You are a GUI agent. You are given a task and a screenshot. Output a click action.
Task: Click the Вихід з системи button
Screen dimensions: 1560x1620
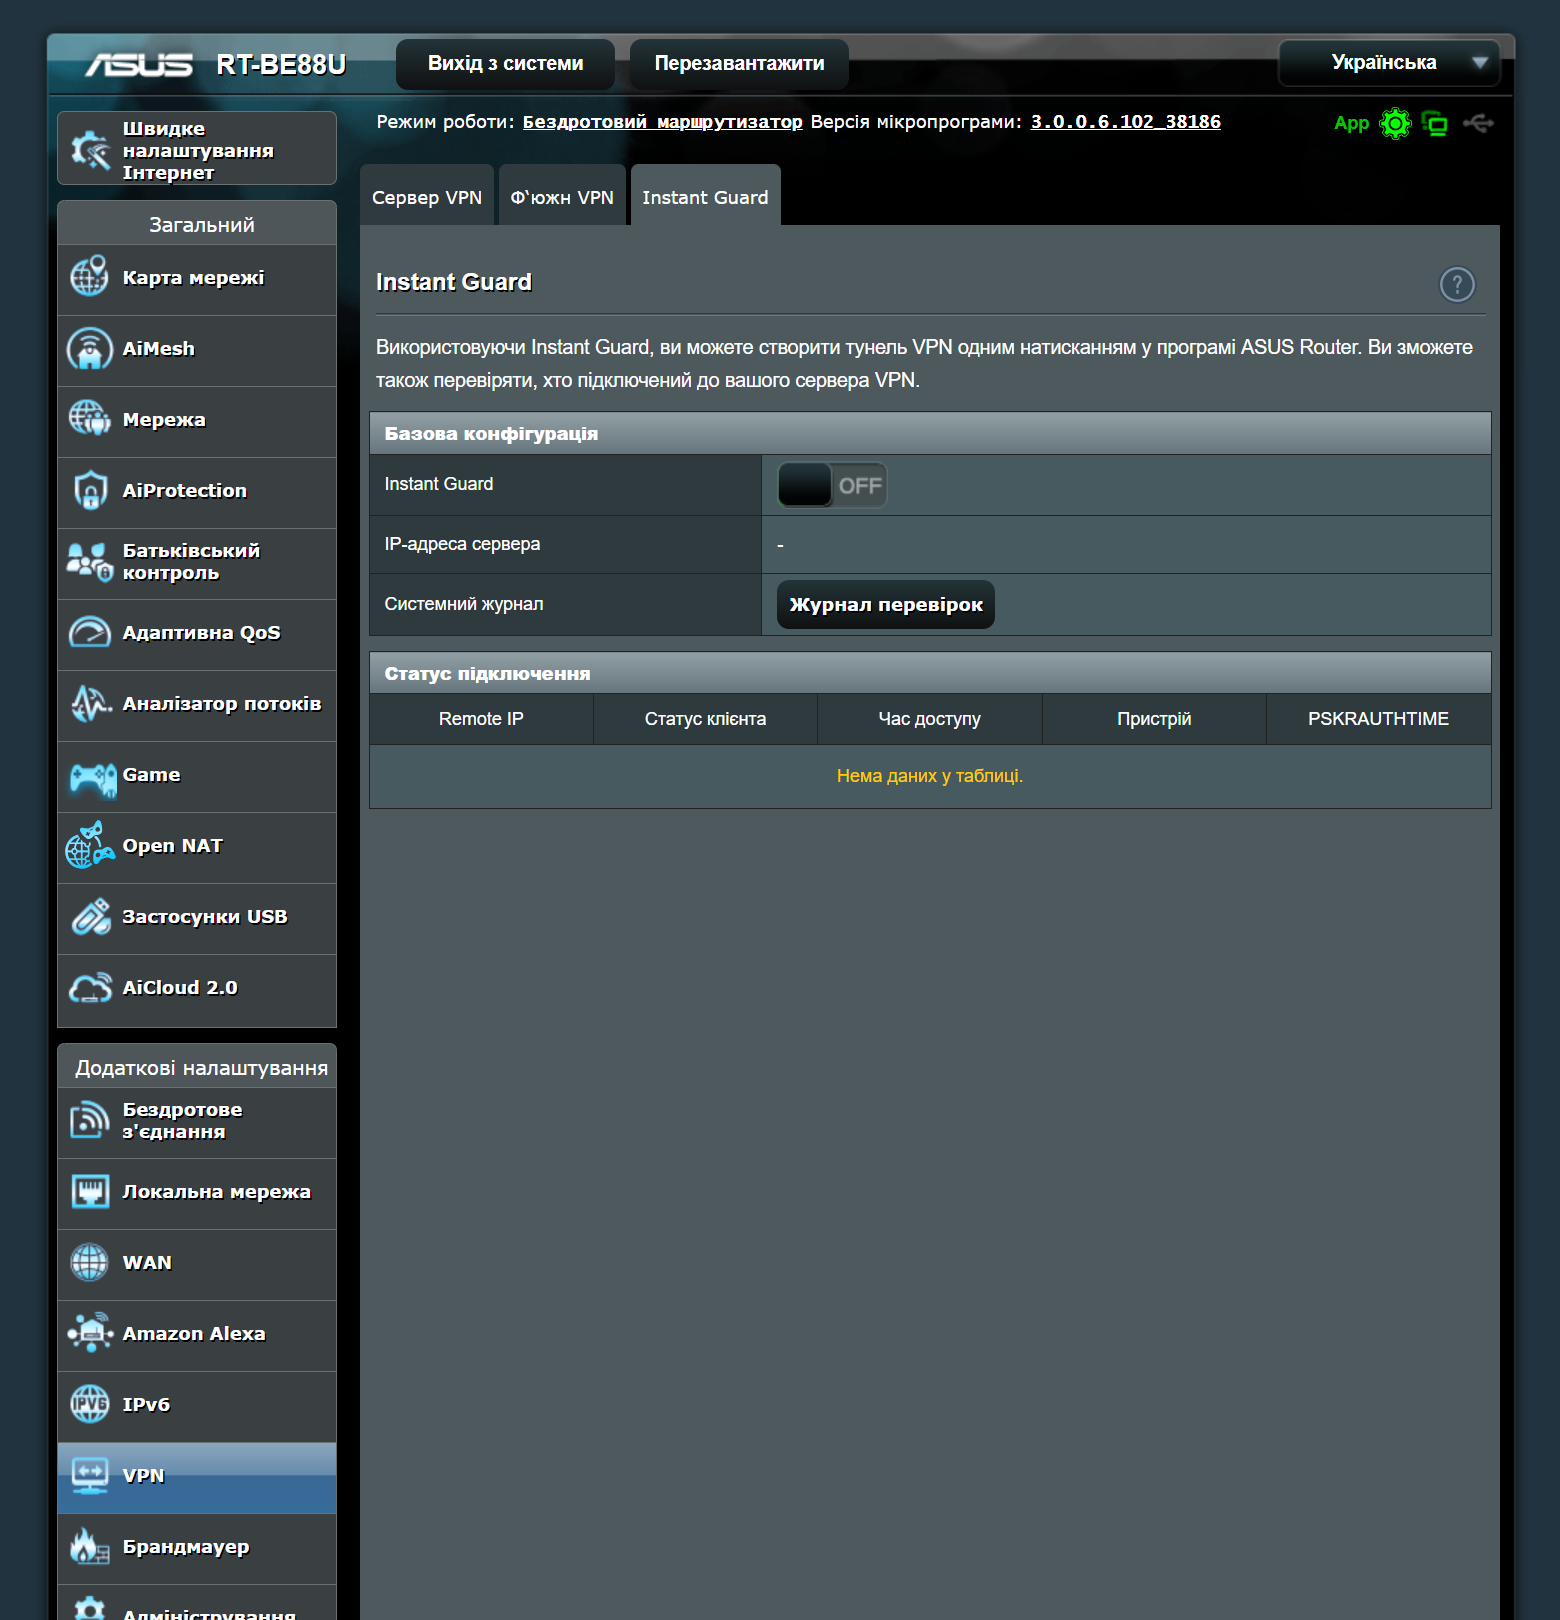(505, 63)
